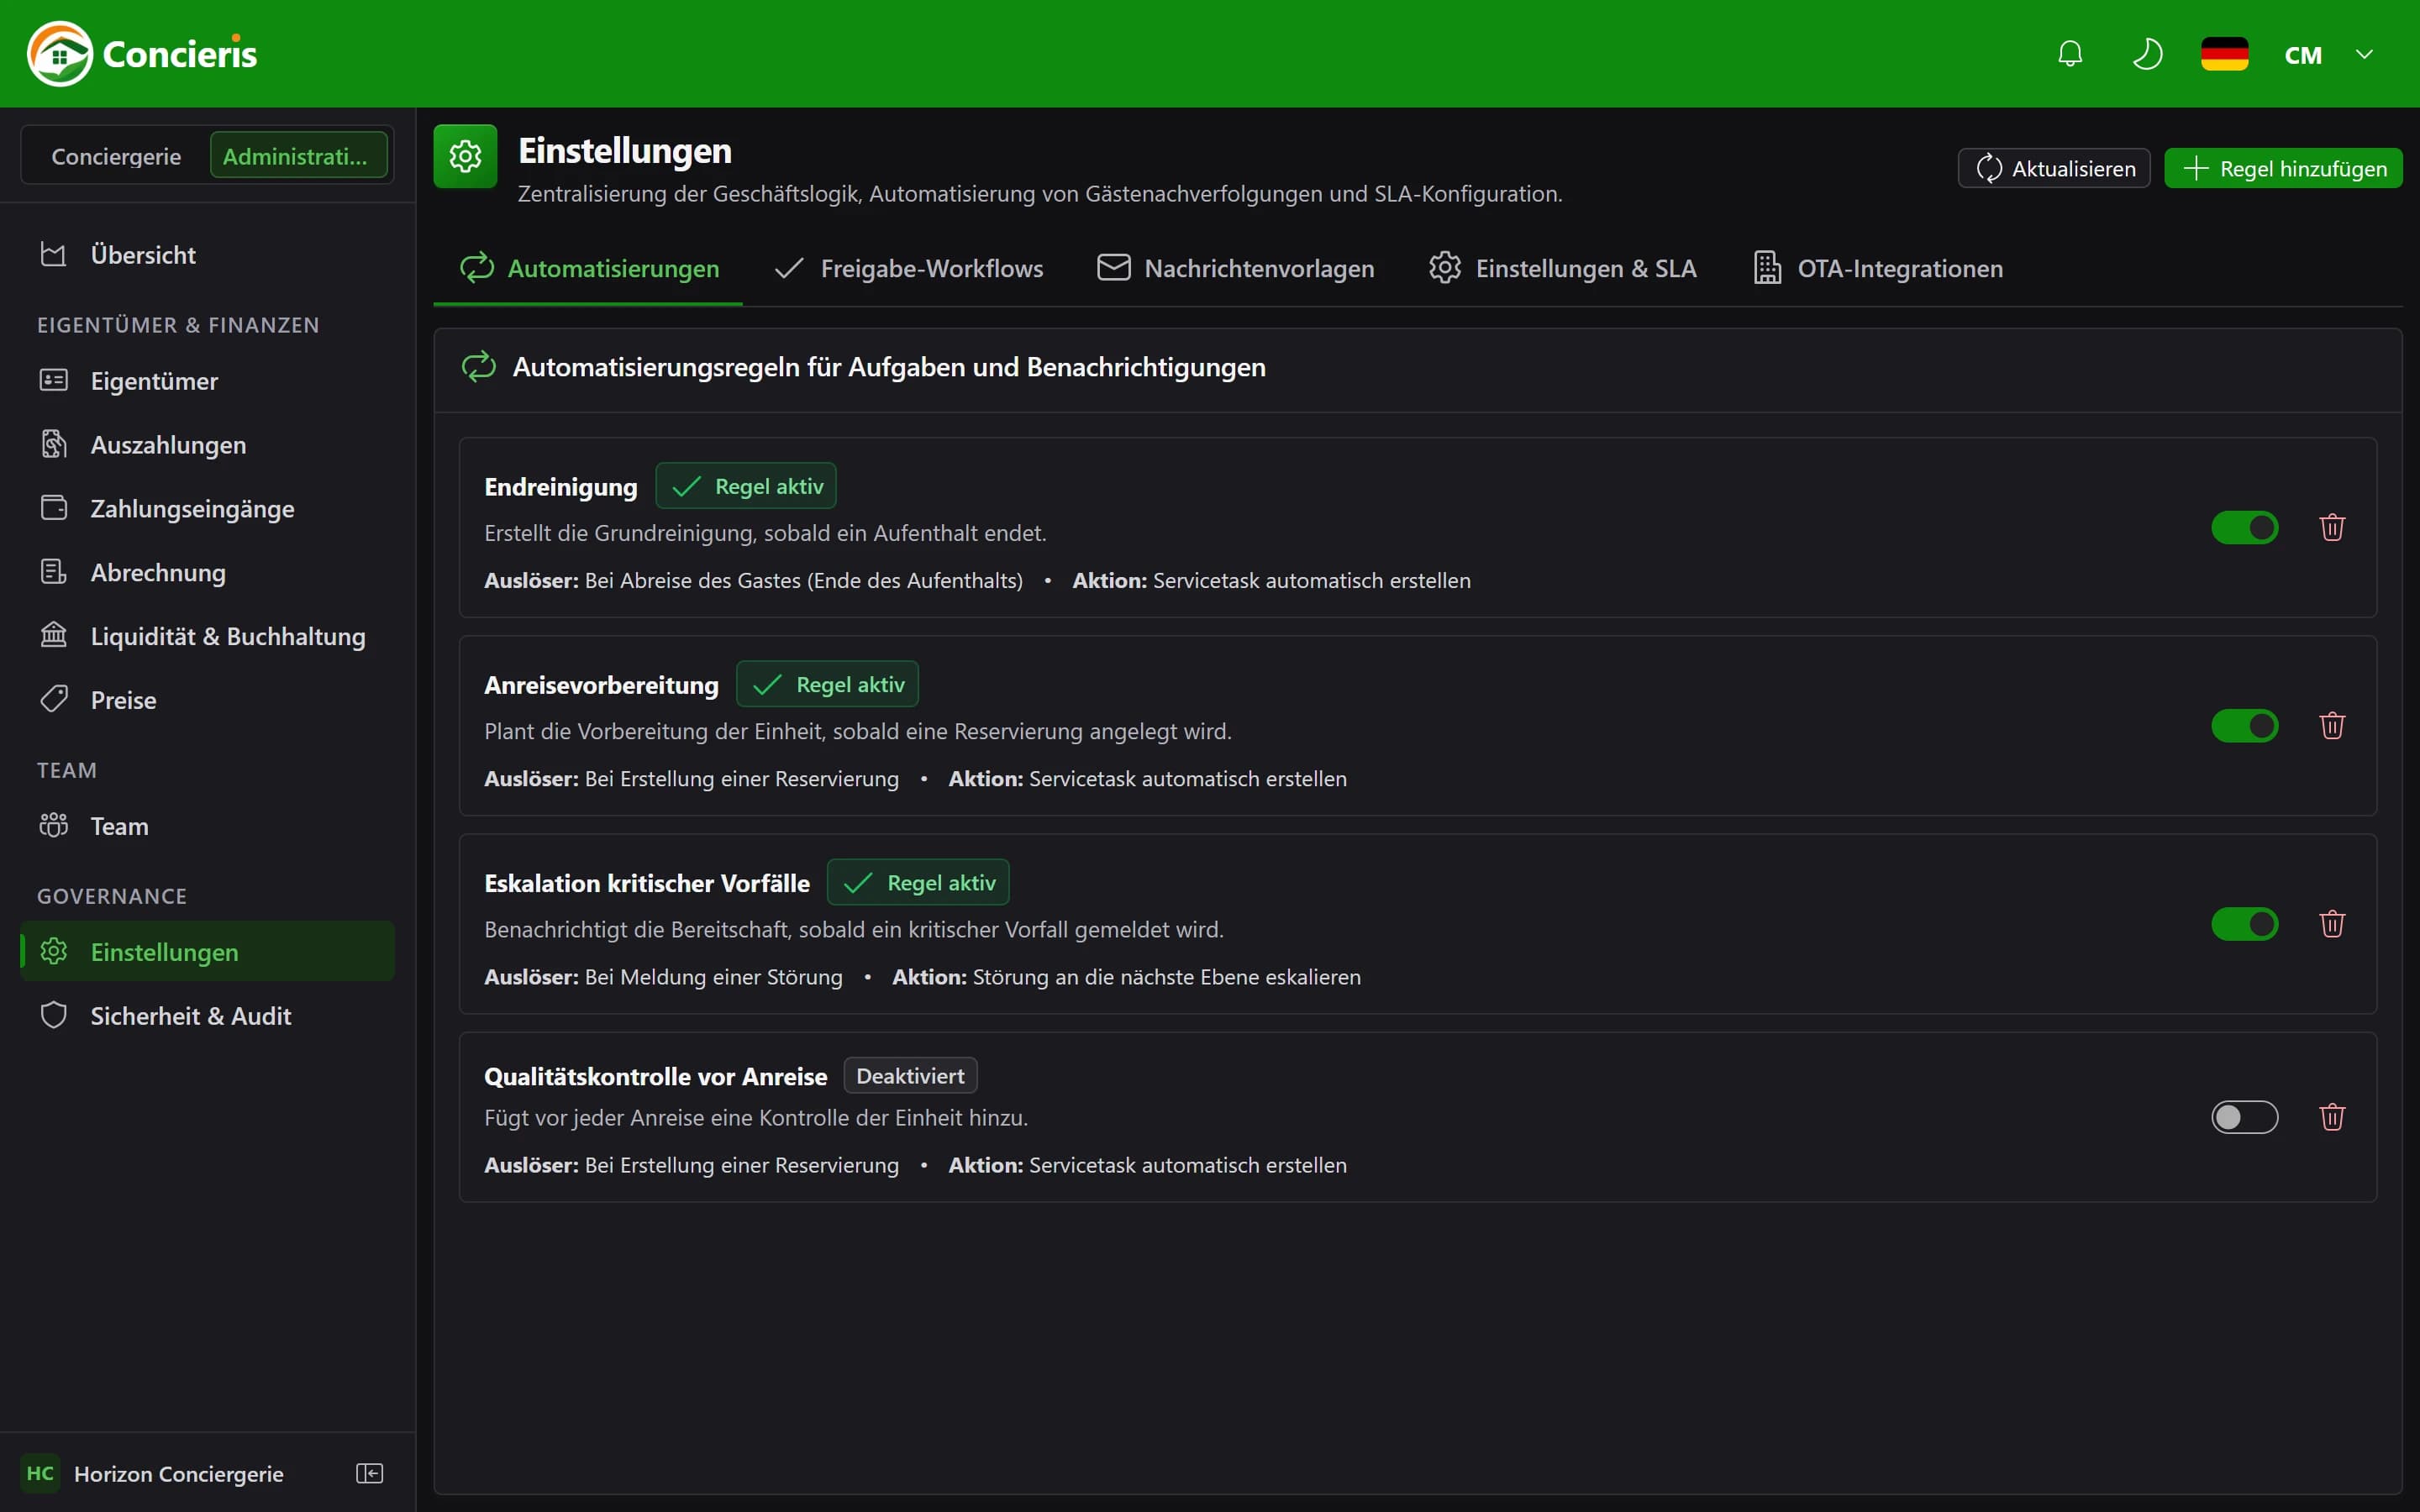Open Preise in sidebar
The image size is (2420, 1512).
pyautogui.click(x=207, y=700)
